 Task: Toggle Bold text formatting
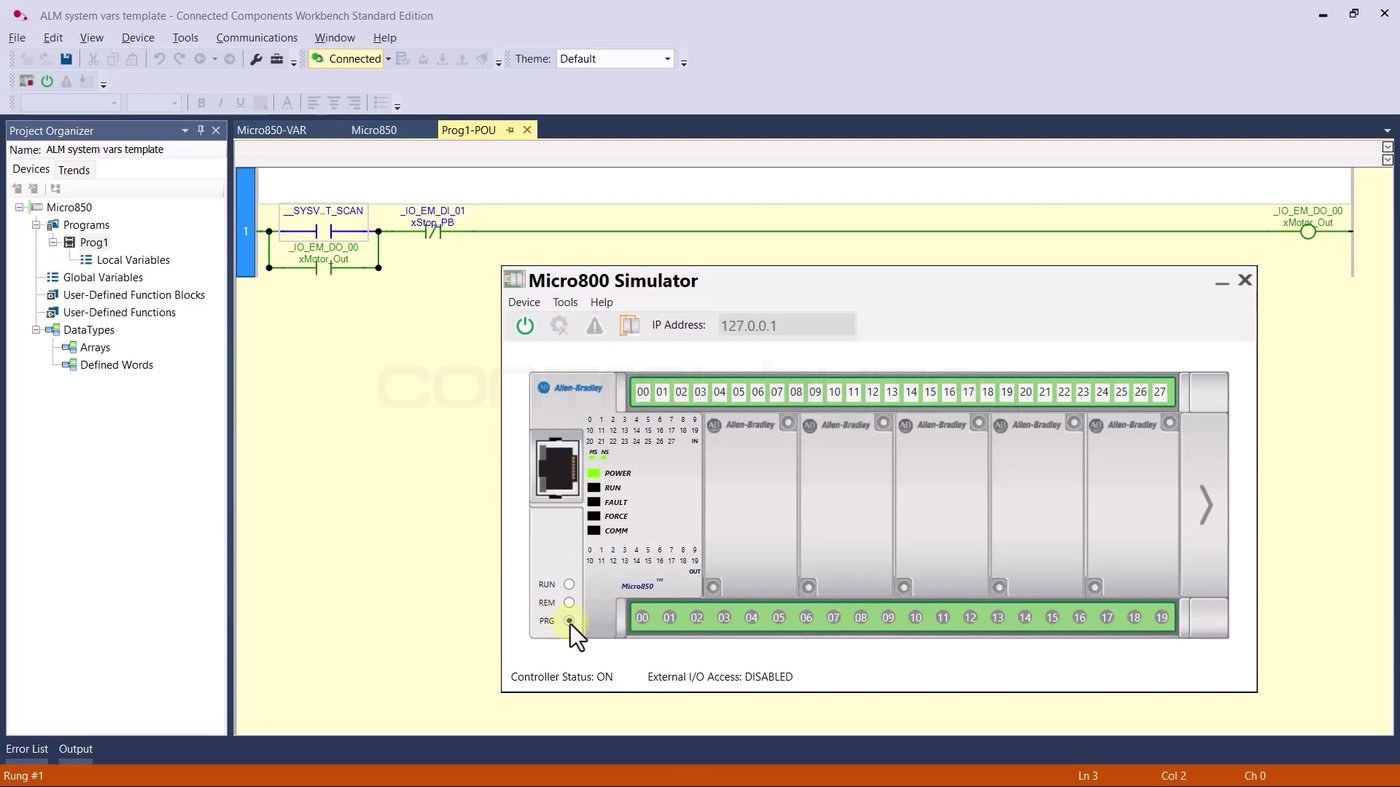[201, 103]
